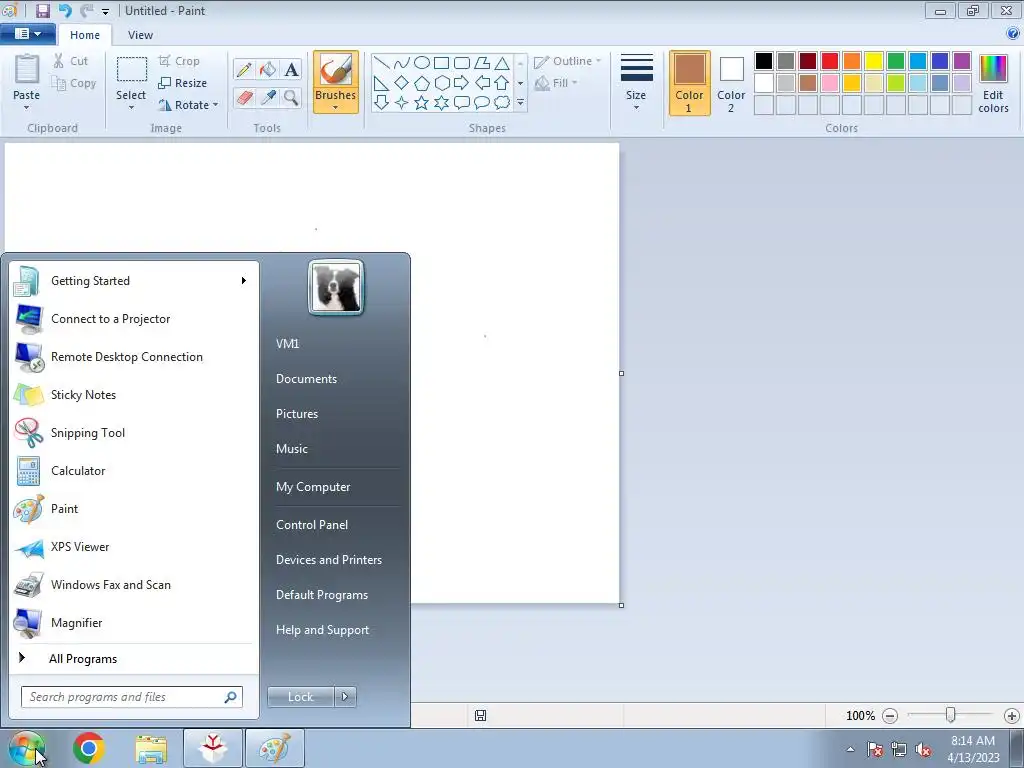The width and height of the screenshot is (1024, 768).
Task: Show hidden tray icons arrow
Action: pos(850,749)
